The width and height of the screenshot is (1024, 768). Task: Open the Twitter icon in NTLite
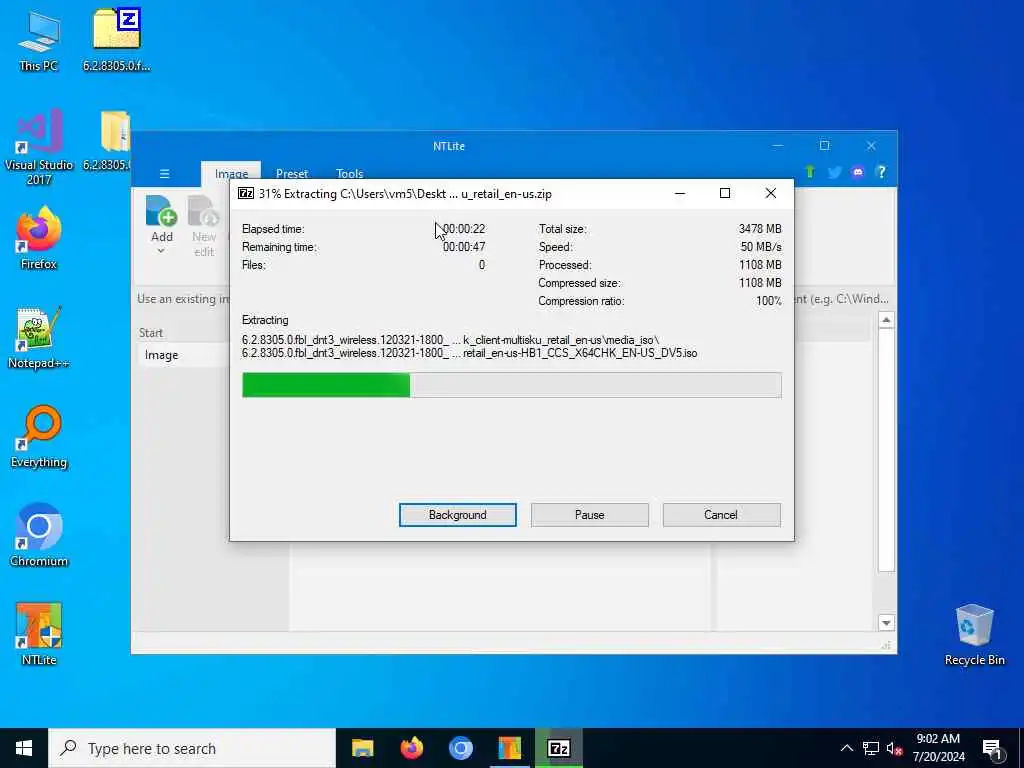(x=834, y=172)
